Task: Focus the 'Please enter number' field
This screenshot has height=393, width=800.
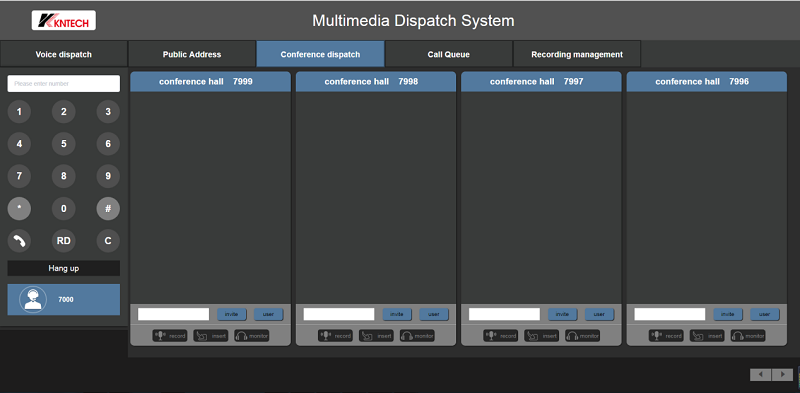Action: point(64,84)
